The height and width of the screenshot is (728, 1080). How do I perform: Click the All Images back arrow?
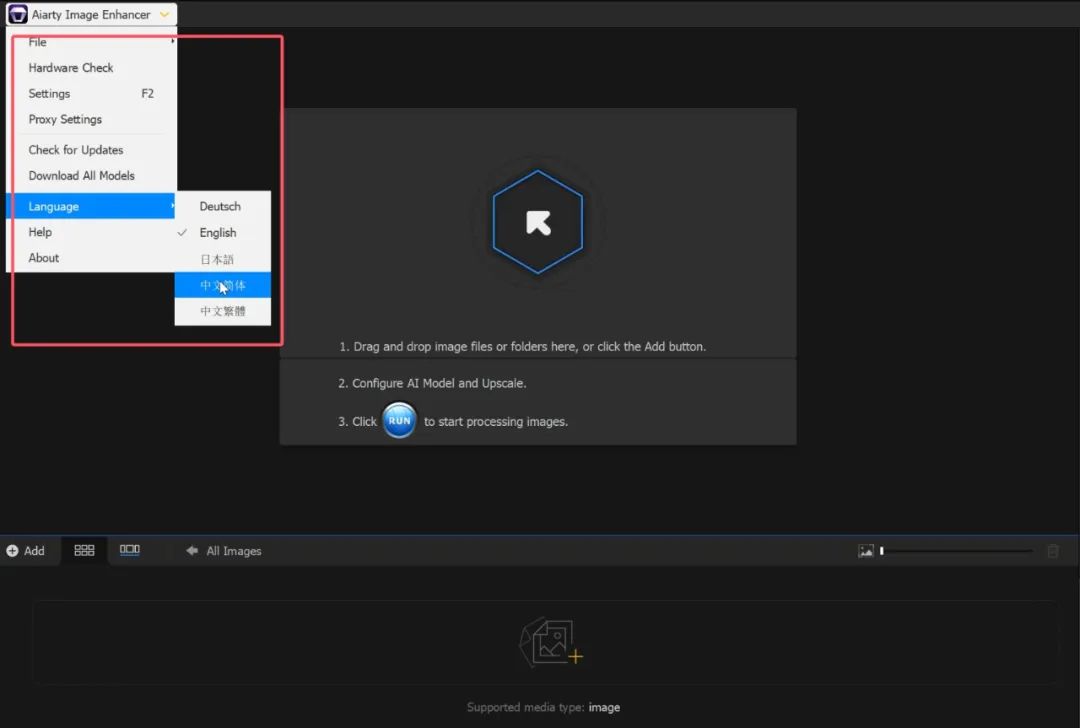[192, 550]
